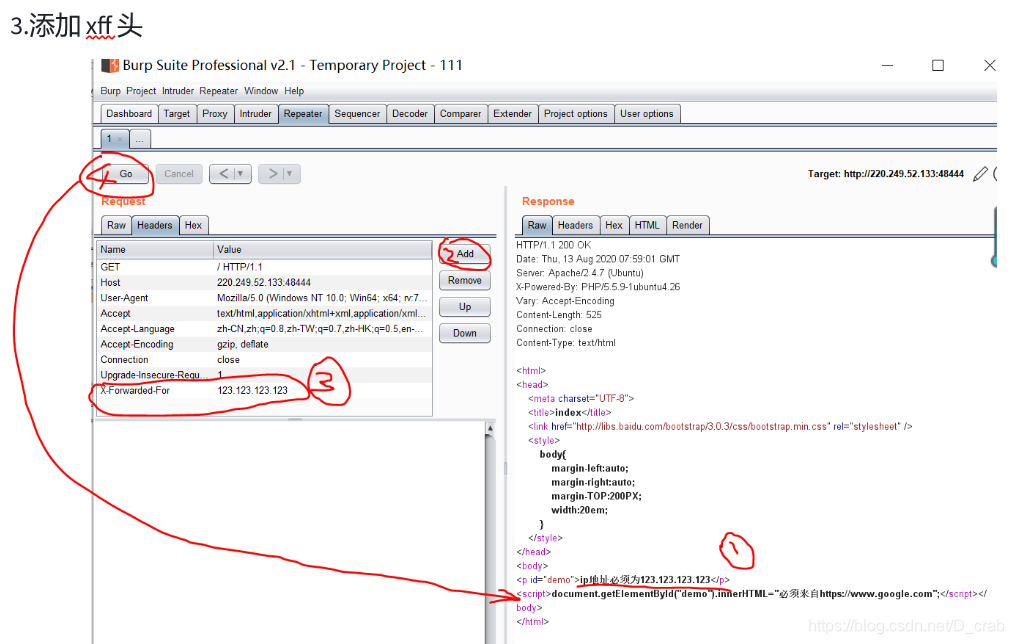This screenshot has width=1014, height=644.
Task: Close repeater tab 1 with its x
Action: (x=120, y=139)
